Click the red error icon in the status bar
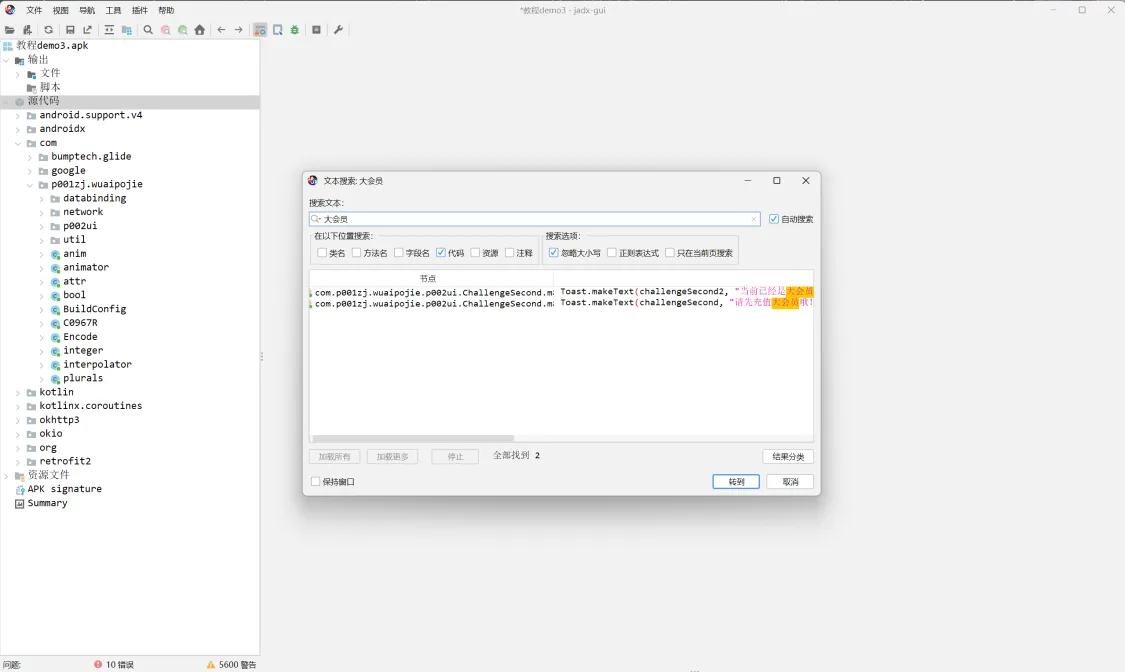1125x672 pixels. click(98, 664)
